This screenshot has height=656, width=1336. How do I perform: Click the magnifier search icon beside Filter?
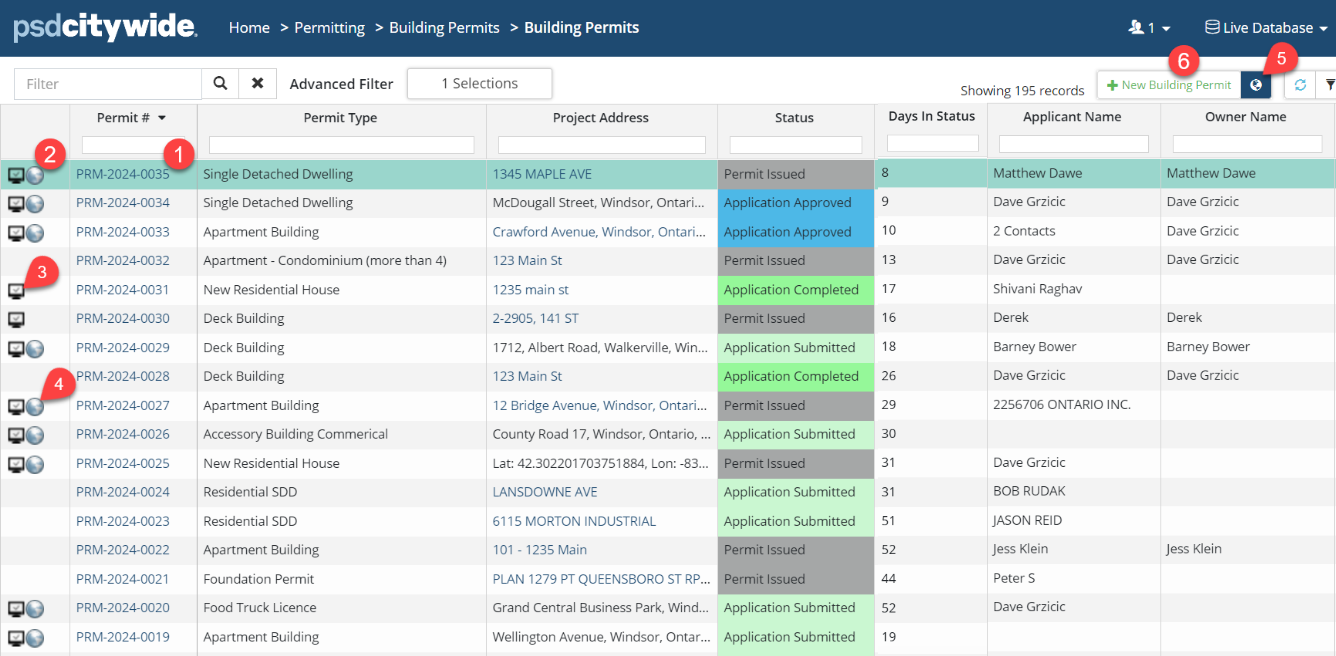point(220,84)
